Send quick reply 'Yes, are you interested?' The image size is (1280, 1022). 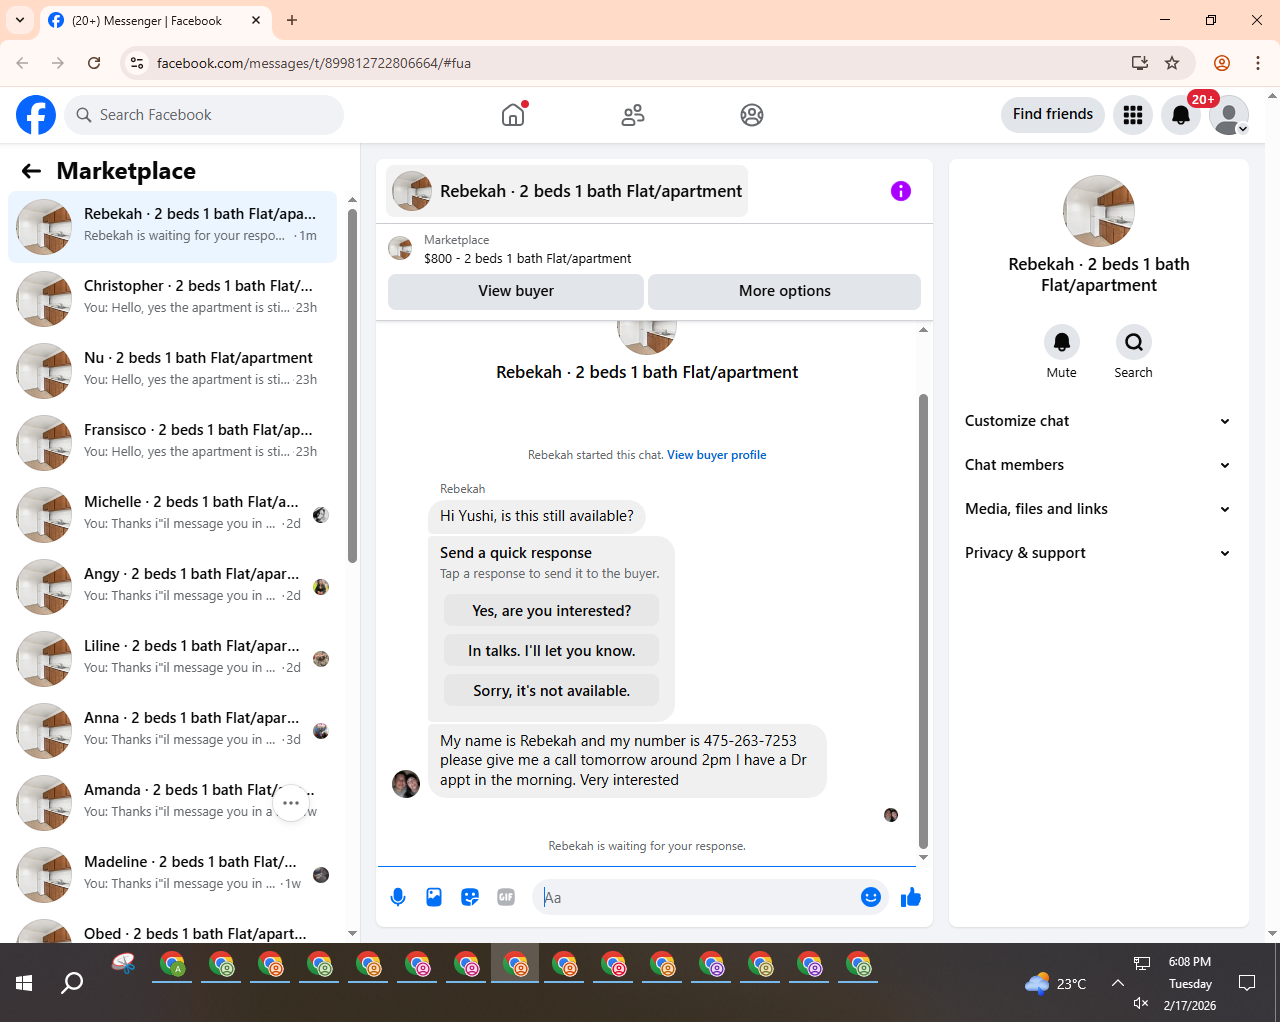tap(551, 611)
